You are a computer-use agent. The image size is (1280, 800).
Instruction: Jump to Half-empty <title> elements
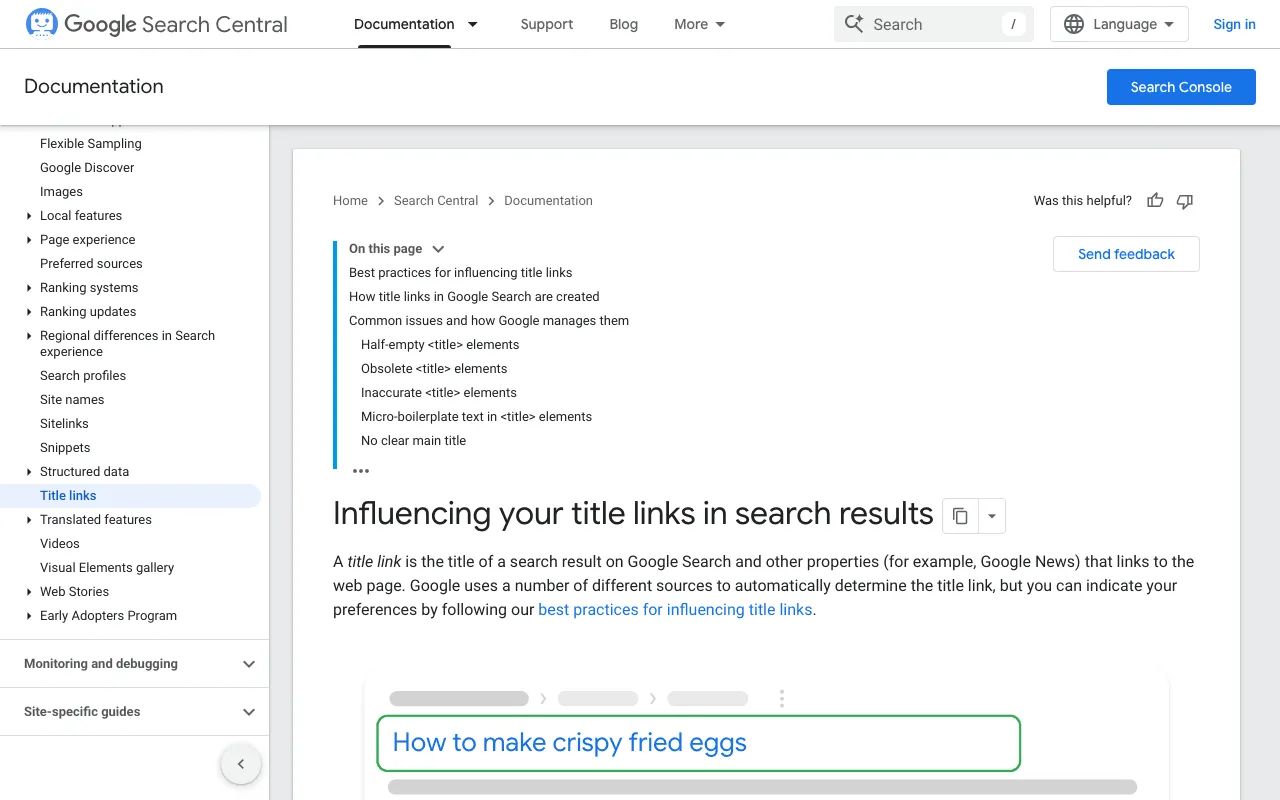[x=440, y=345]
